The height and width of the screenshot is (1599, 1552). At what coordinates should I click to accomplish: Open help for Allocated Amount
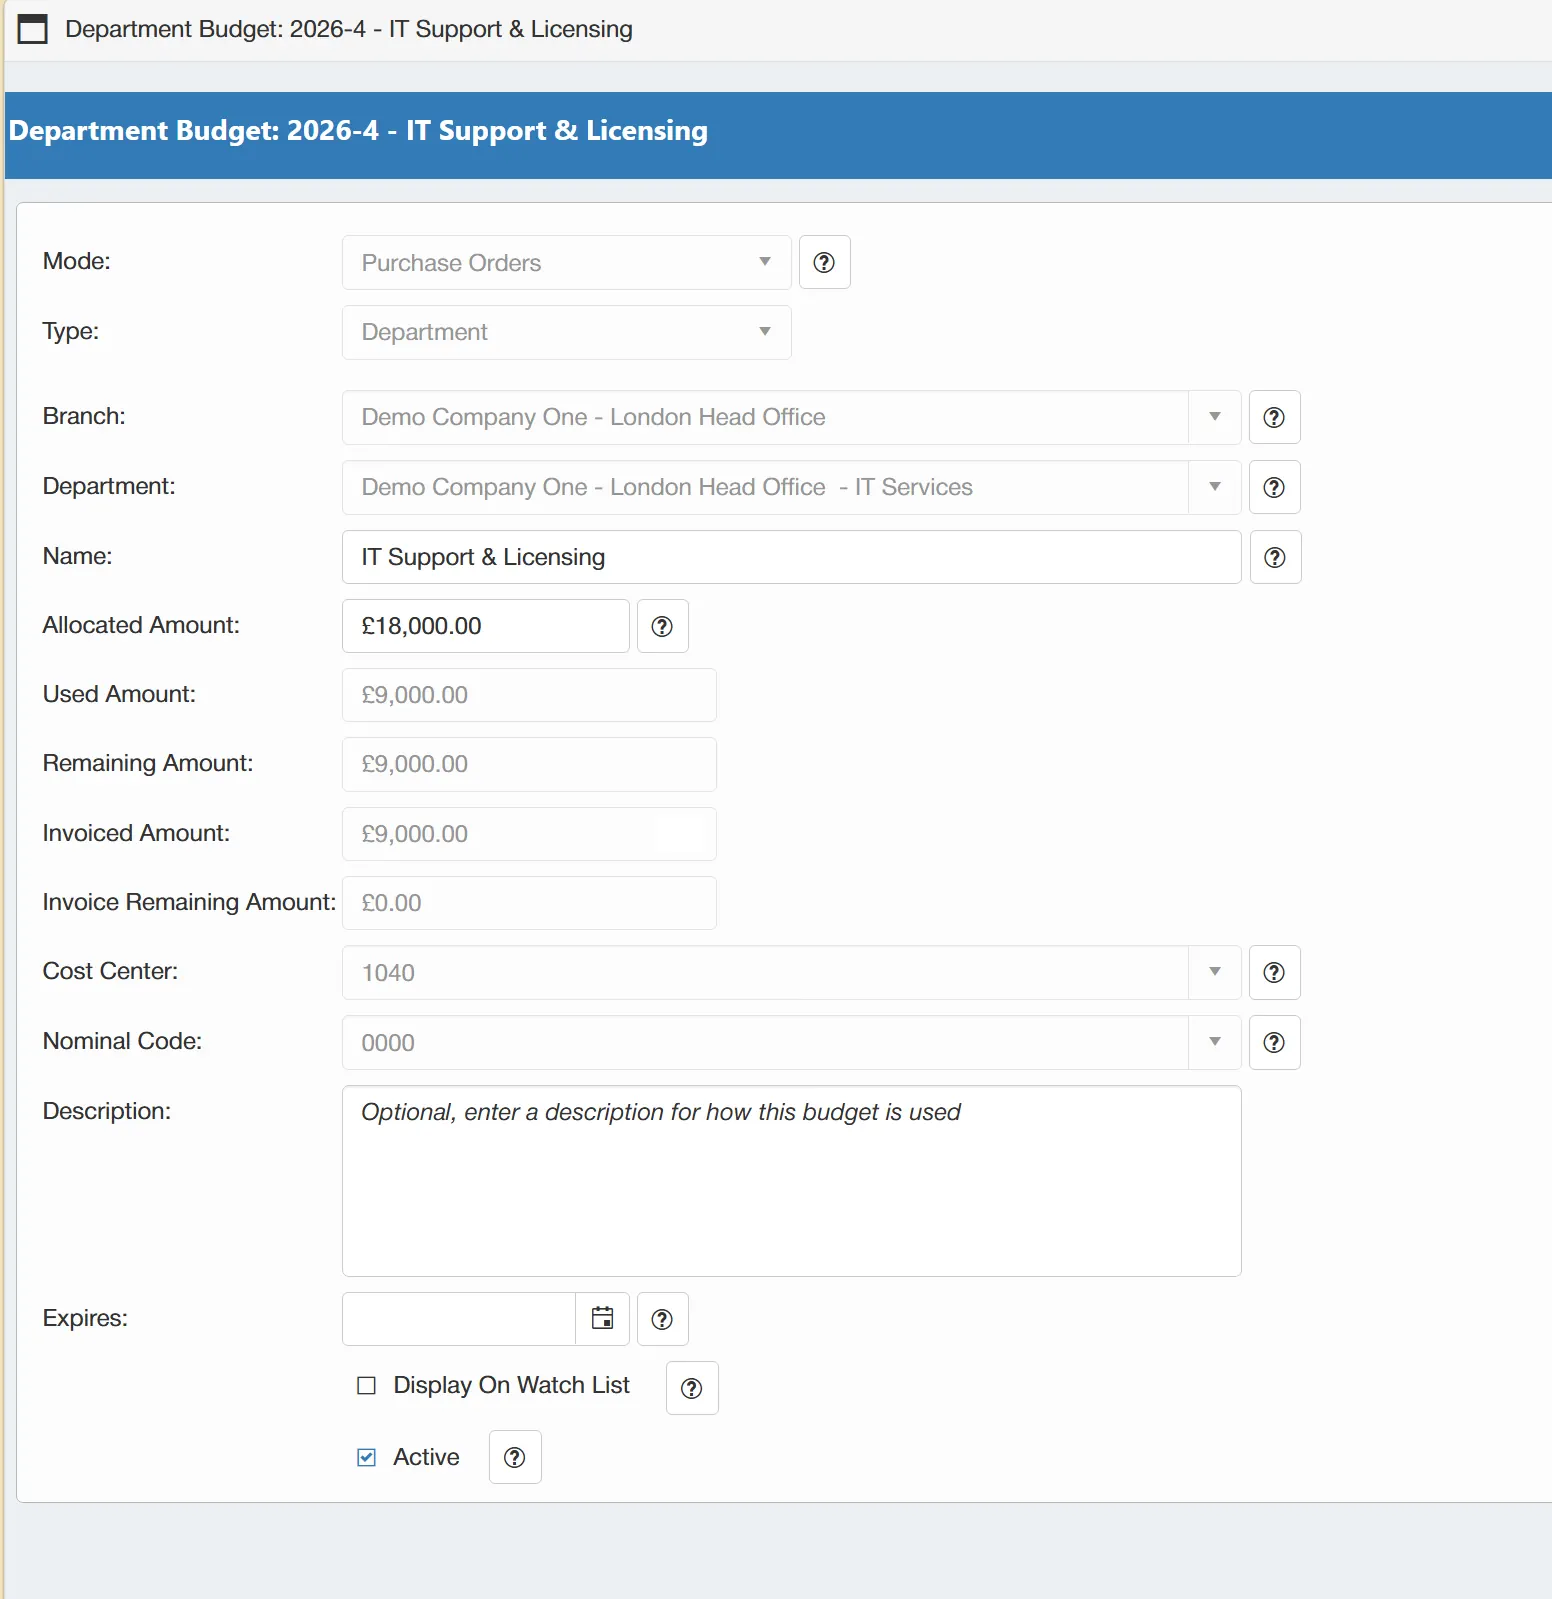(x=662, y=626)
